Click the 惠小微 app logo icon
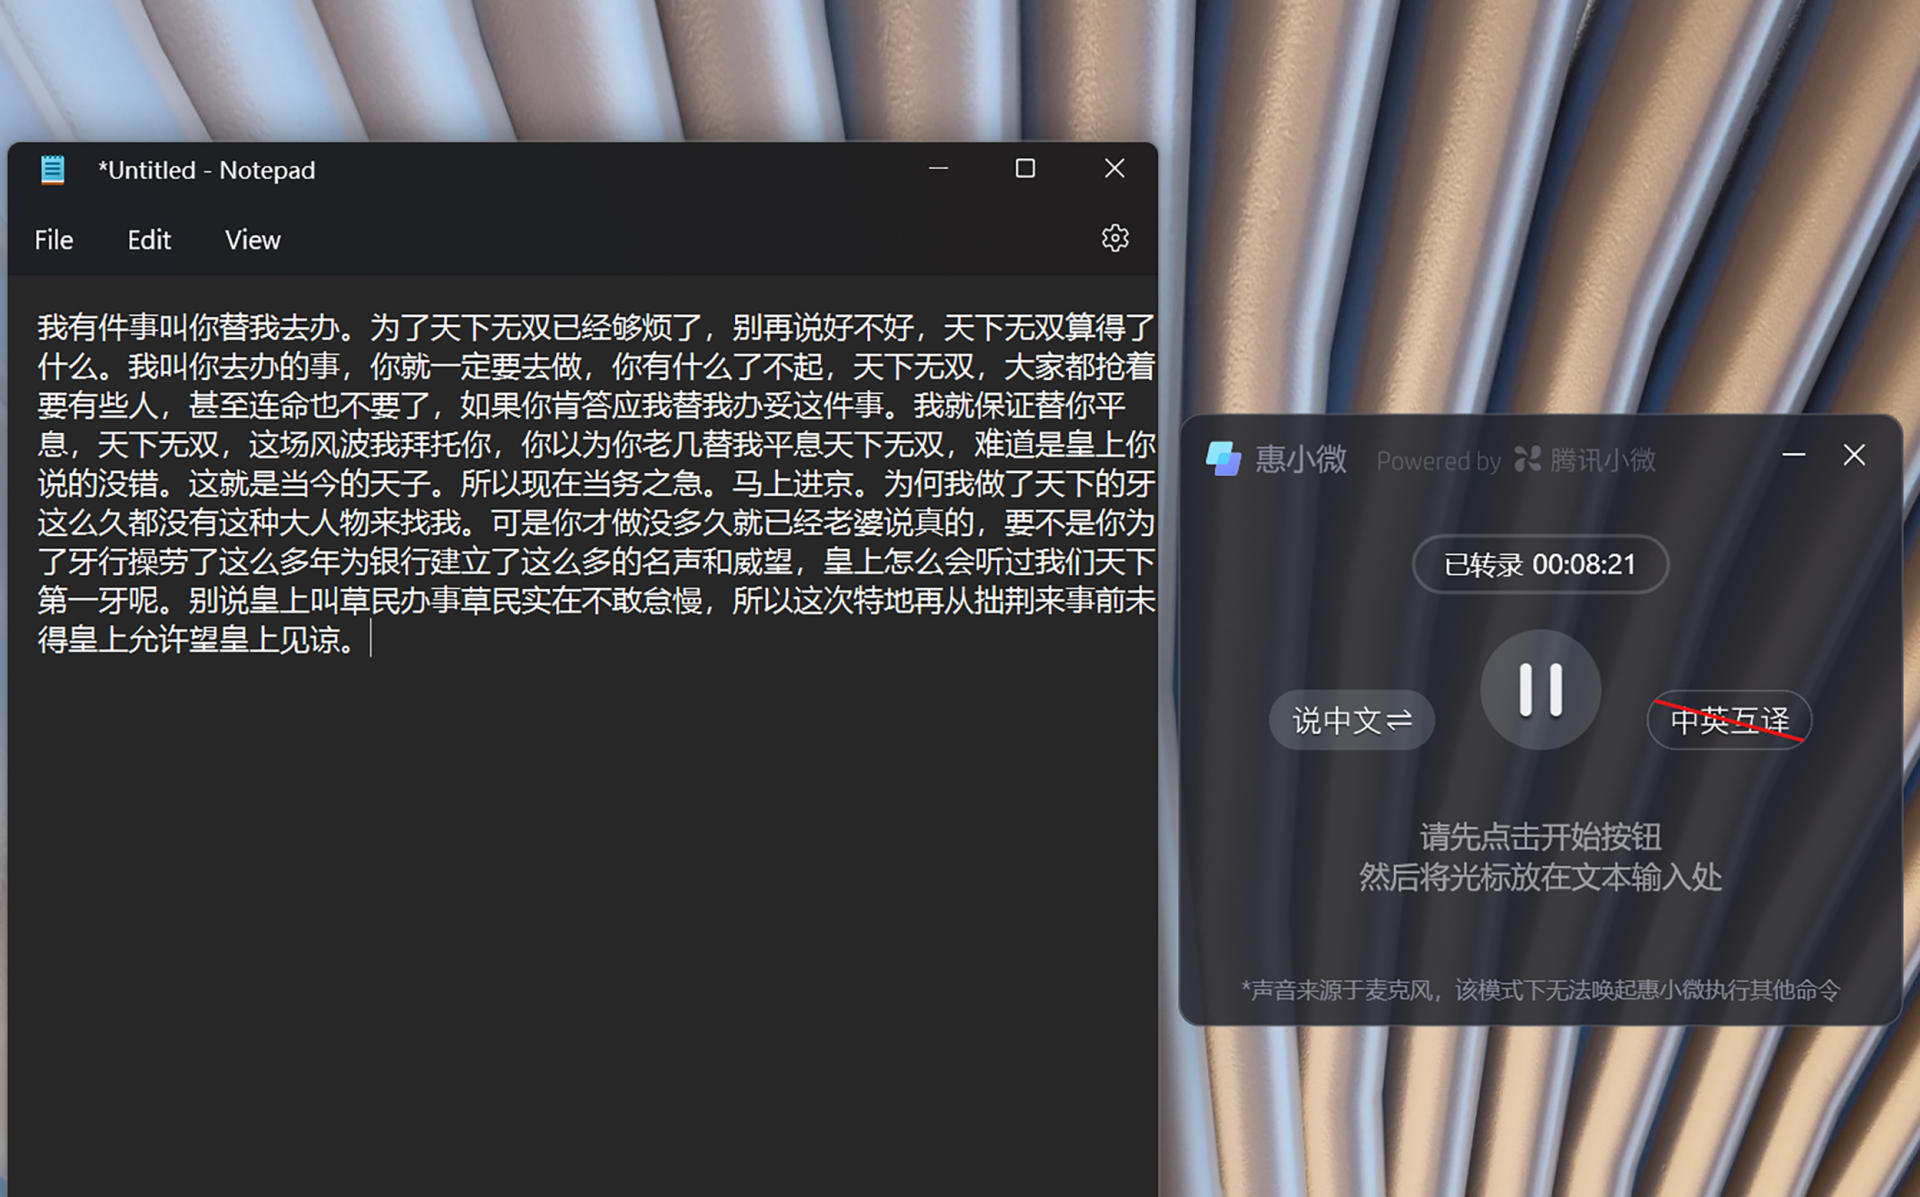 pos(1225,458)
